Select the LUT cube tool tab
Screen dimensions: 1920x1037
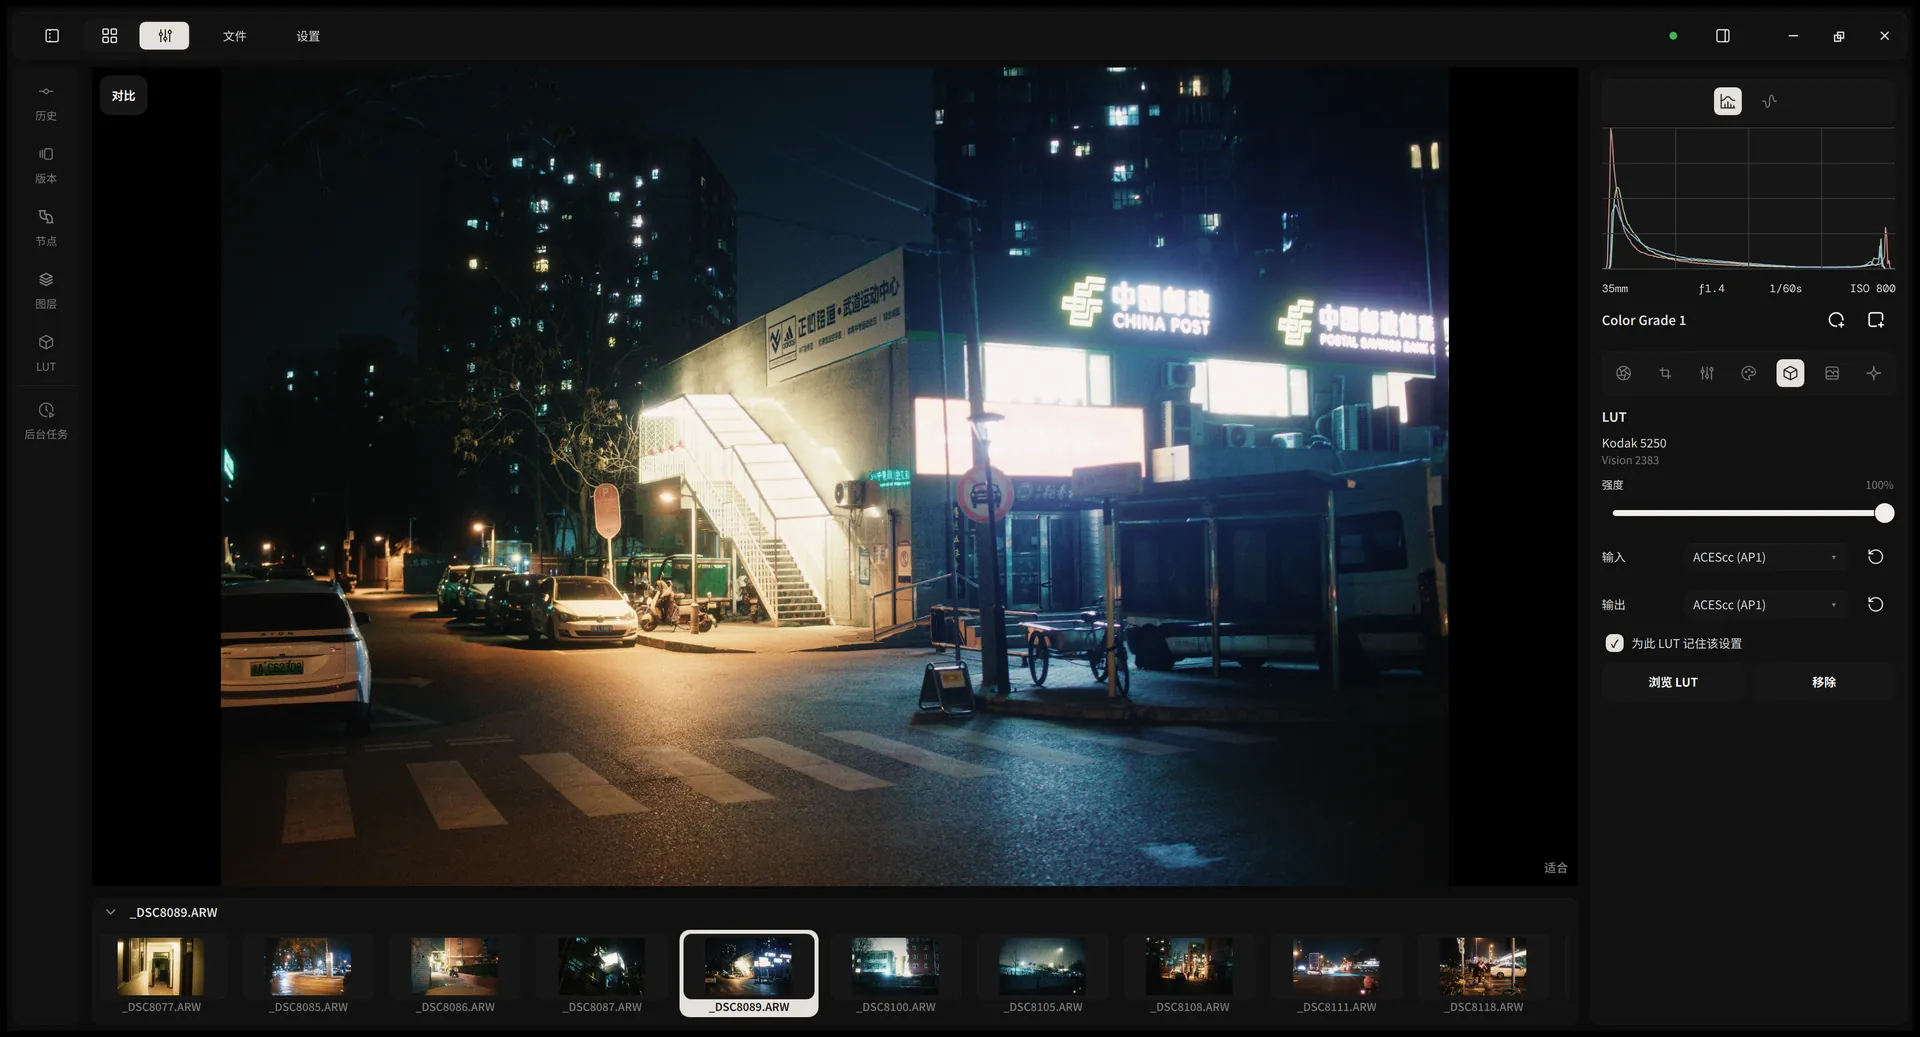pyautogui.click(x=1790, y=373)
